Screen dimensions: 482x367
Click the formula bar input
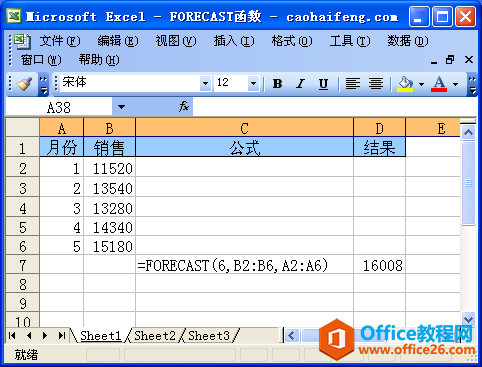[335, 107]
